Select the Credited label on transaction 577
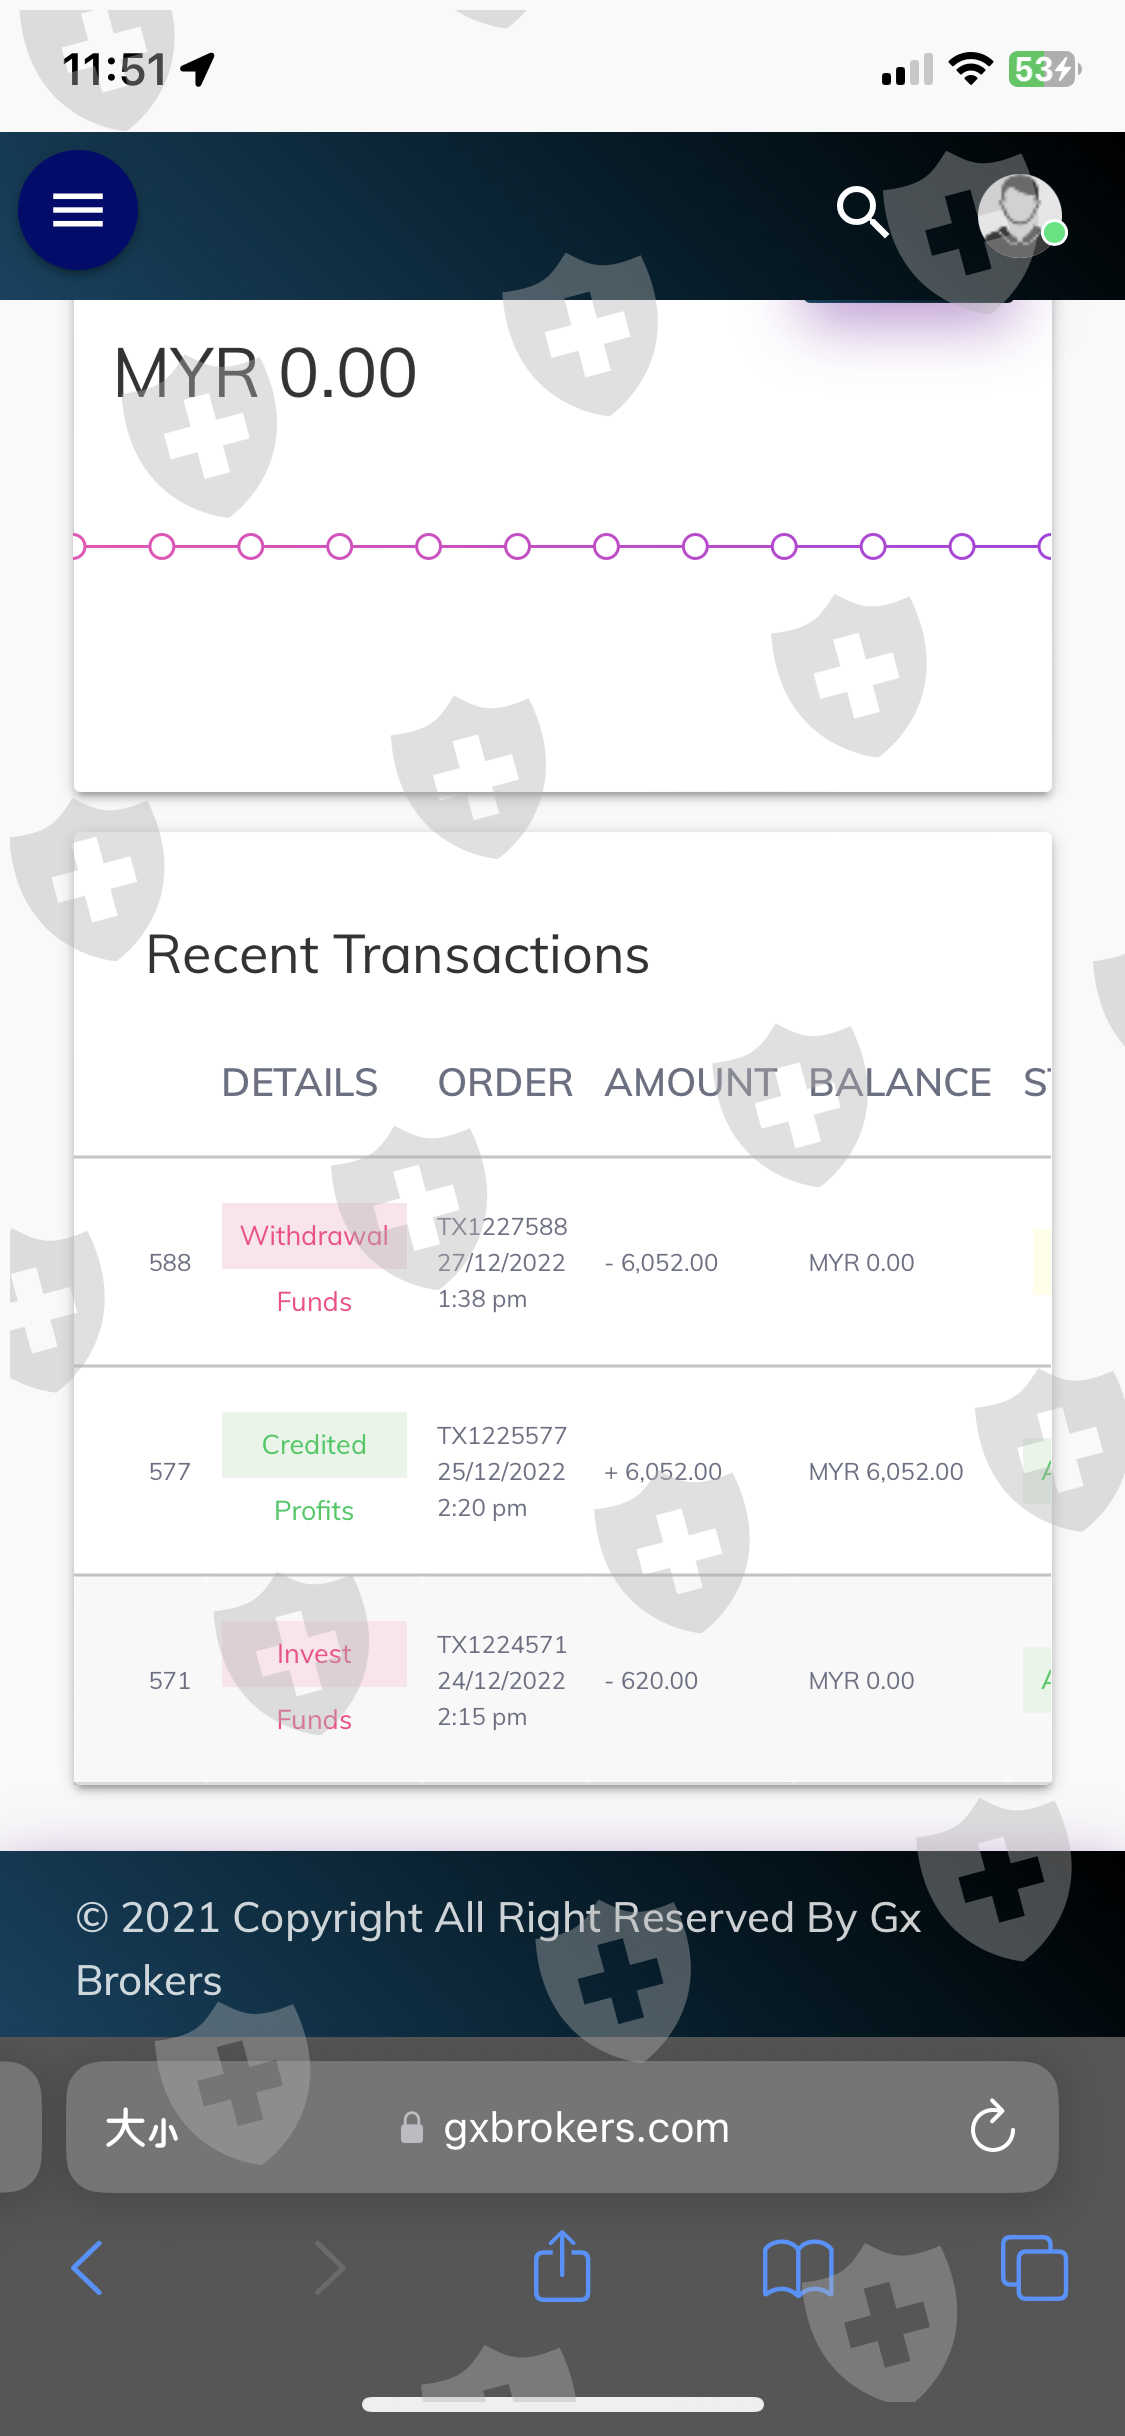 click(x=314, y=1445)
